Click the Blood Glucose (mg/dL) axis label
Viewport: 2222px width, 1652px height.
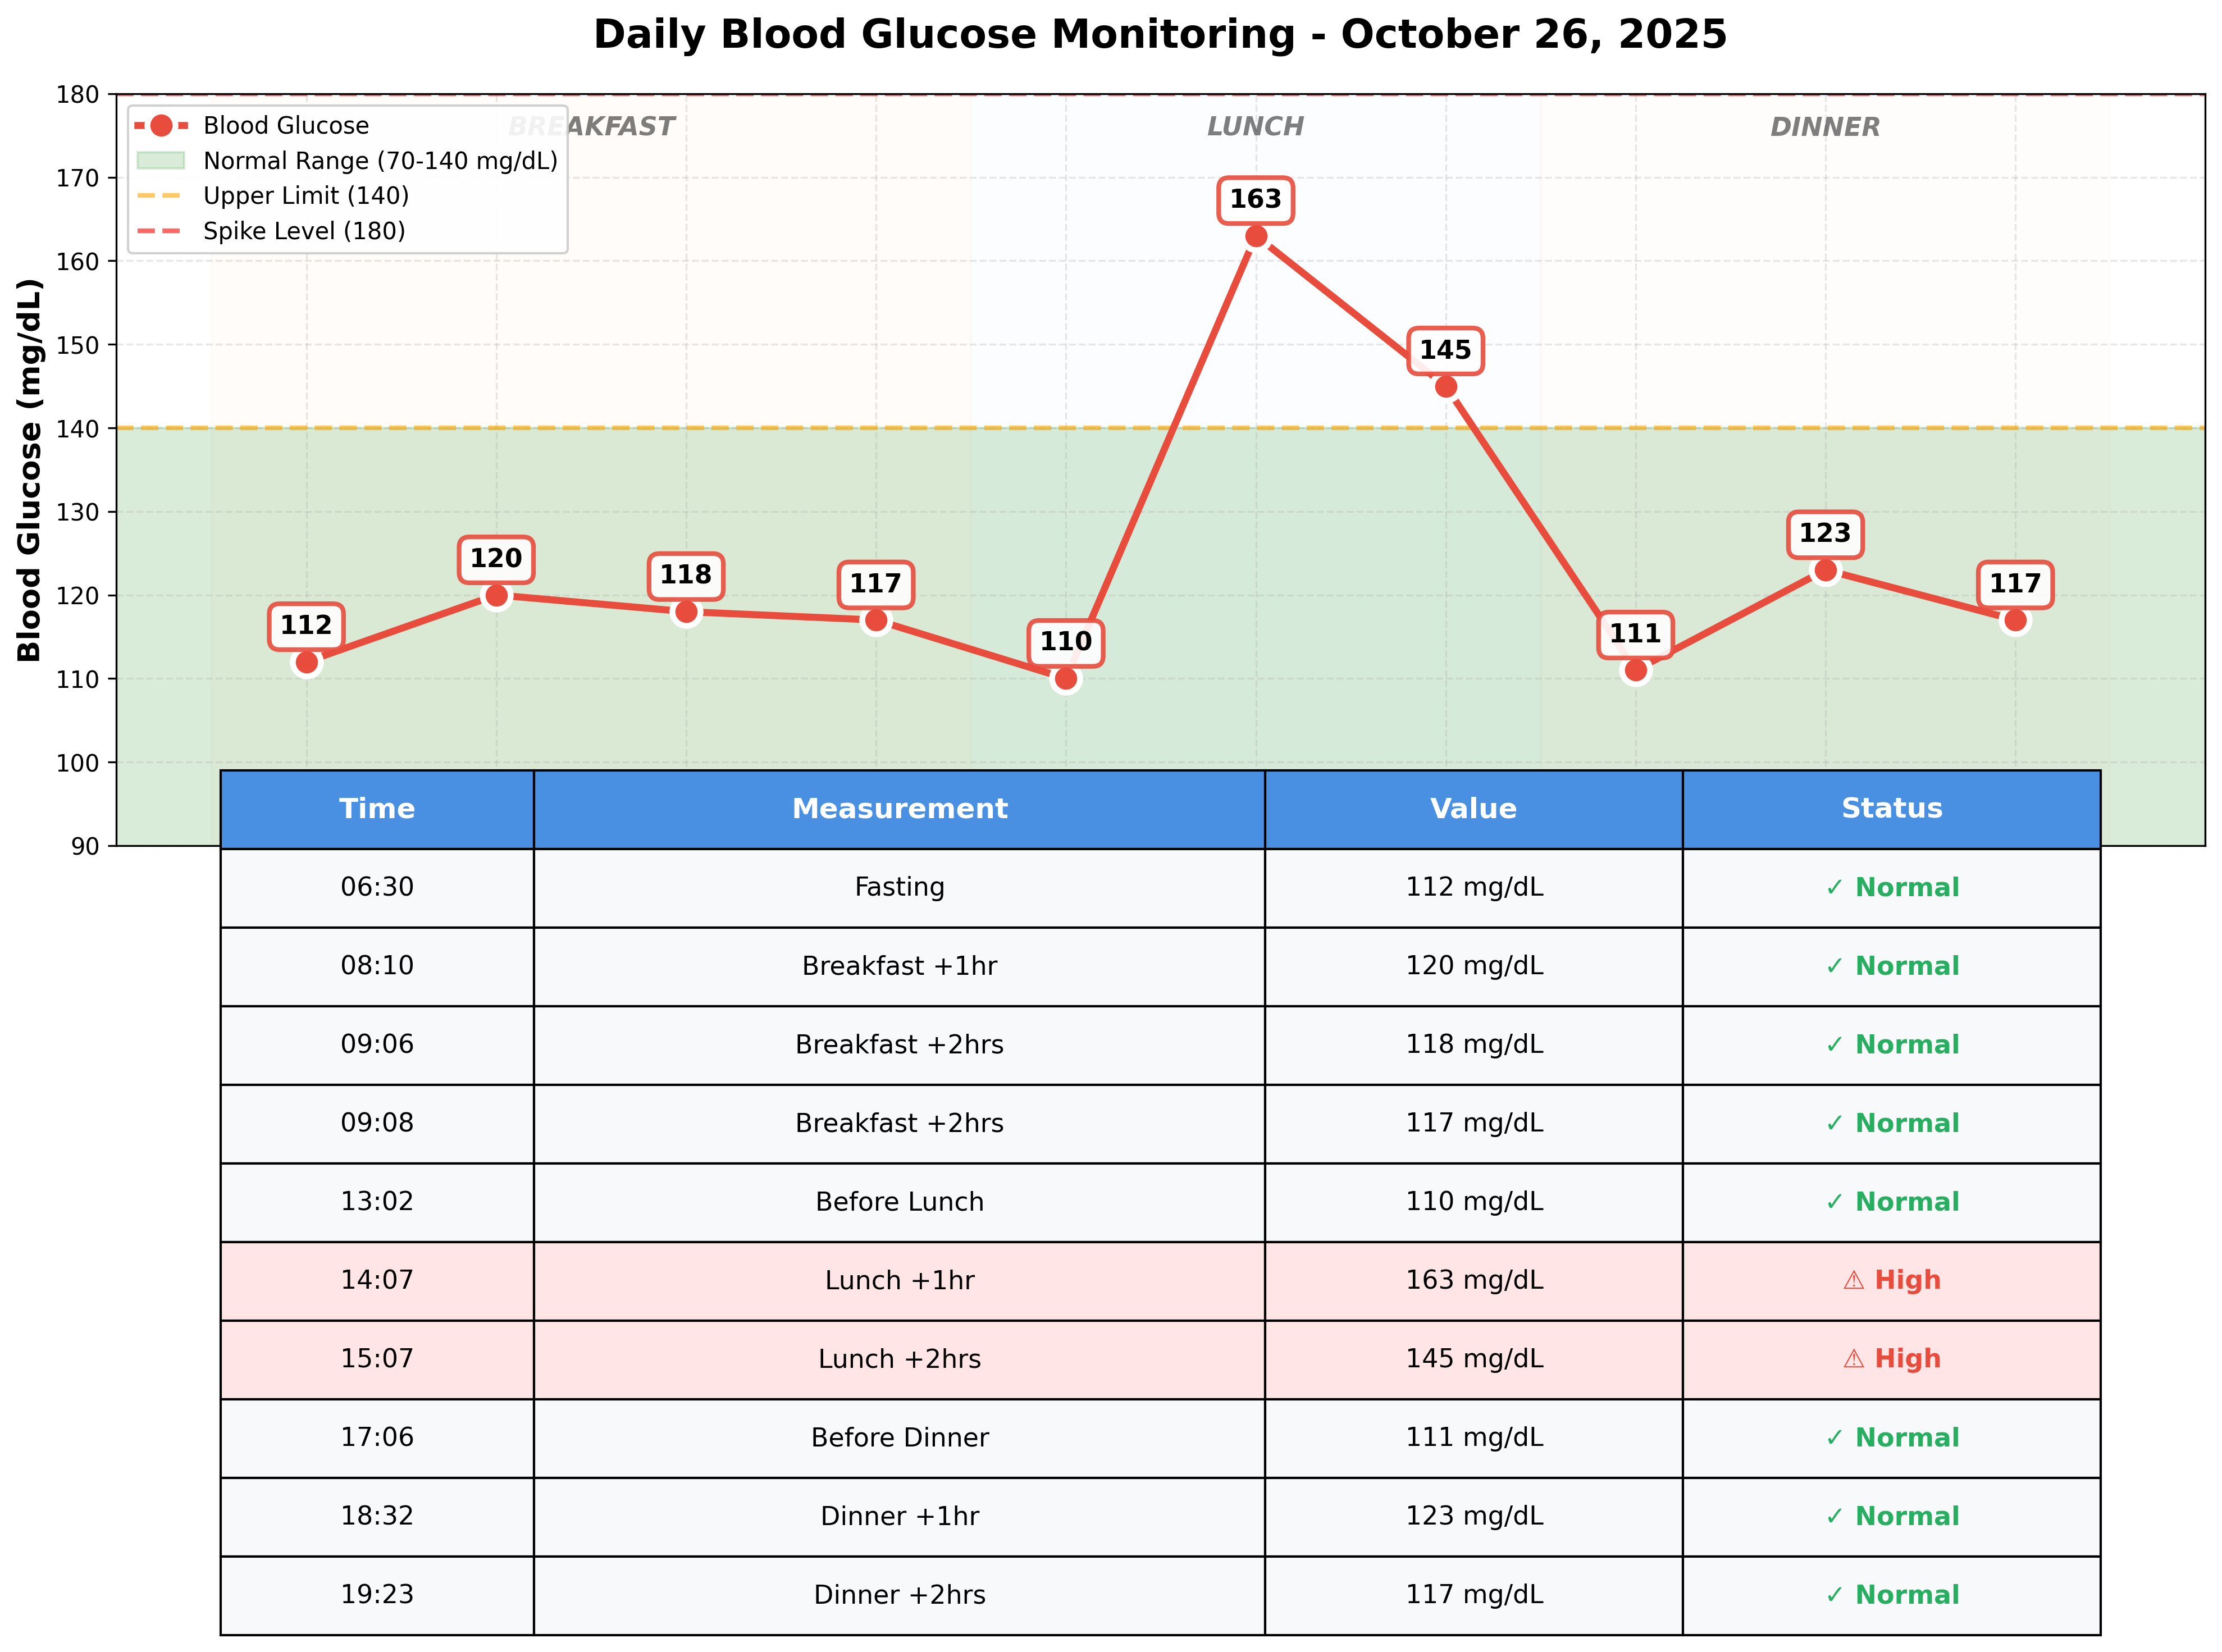pos(30,470)
